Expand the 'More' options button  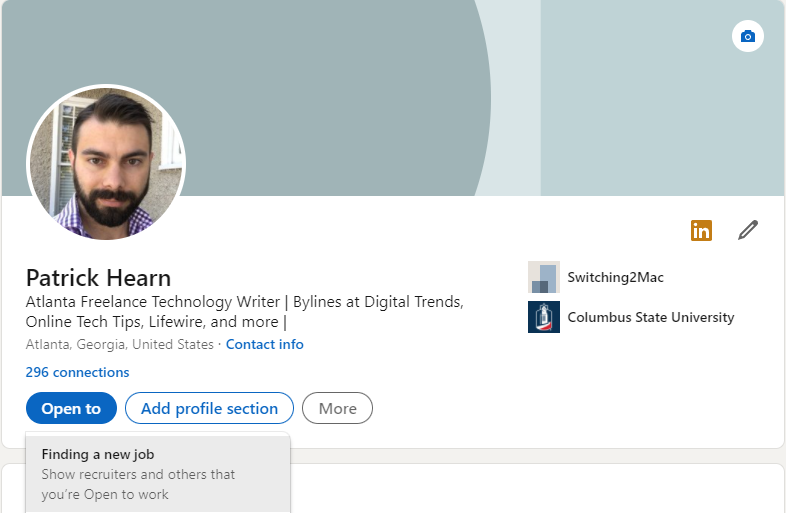click(x=337, y=408)
